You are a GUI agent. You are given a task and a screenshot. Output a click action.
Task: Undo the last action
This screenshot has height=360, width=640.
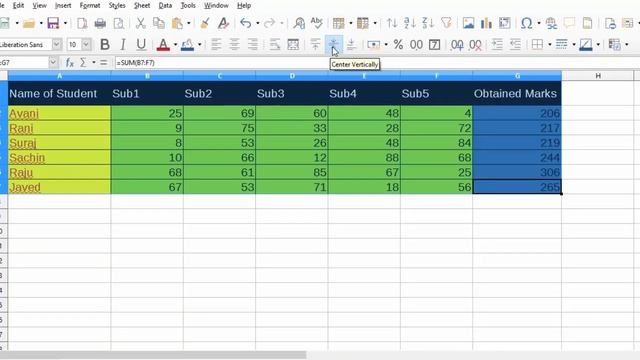click(x=245, y=23)
